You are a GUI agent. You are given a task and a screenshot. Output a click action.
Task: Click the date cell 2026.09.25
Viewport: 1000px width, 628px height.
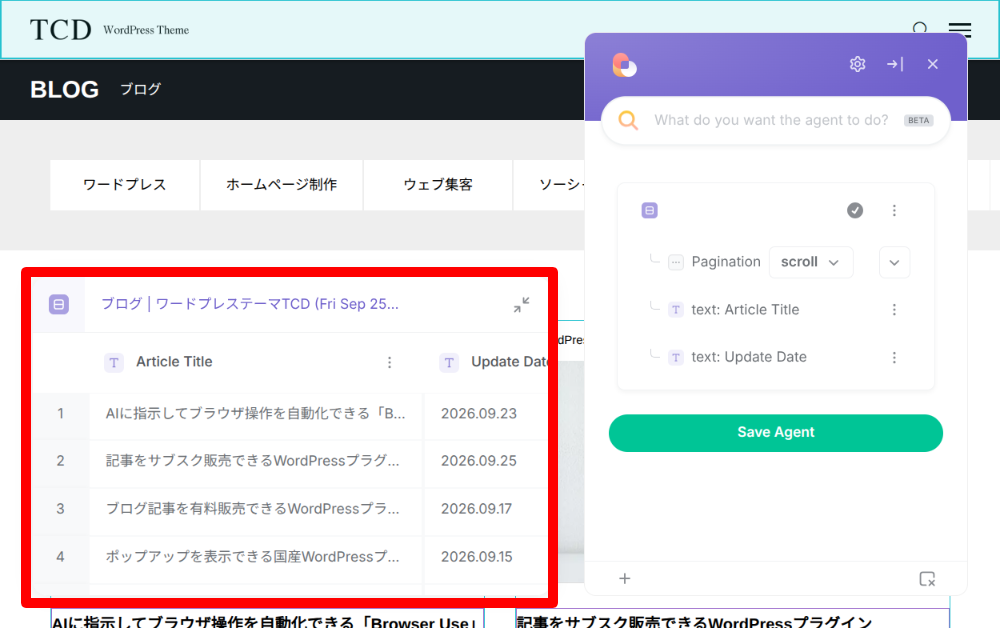pos(479,461)
